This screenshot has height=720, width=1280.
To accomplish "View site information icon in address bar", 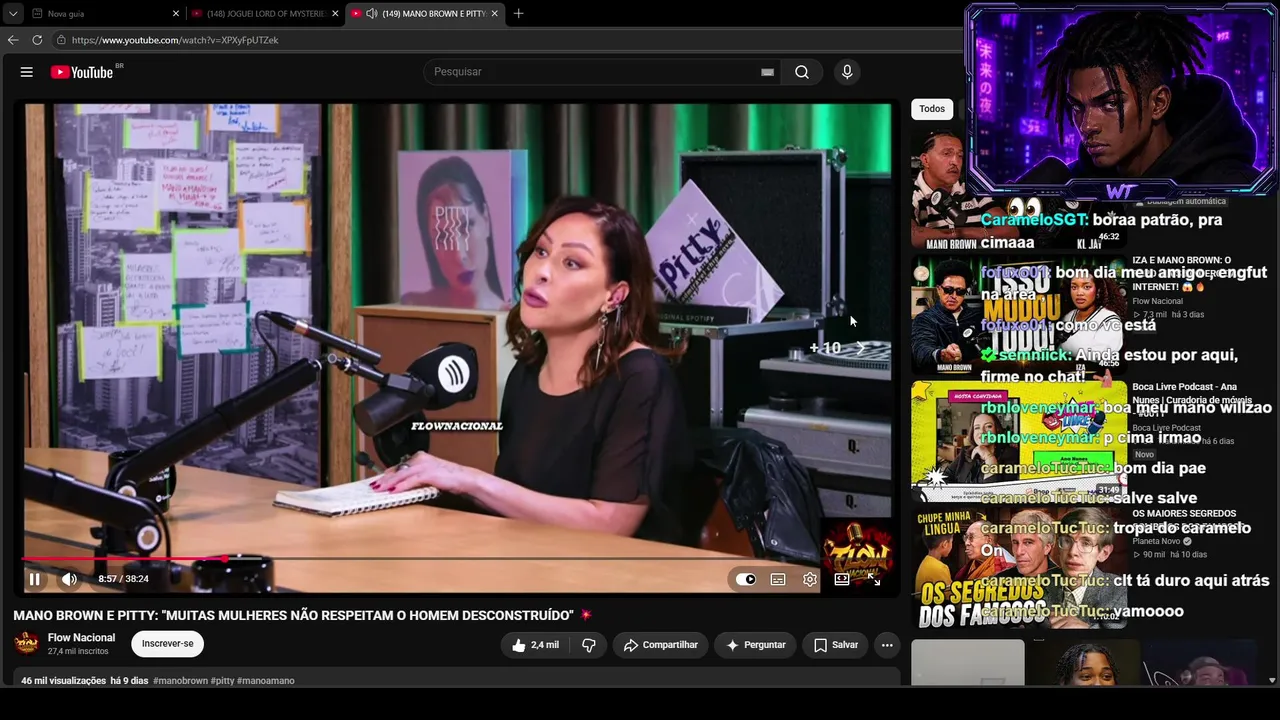I will (61, 40).
